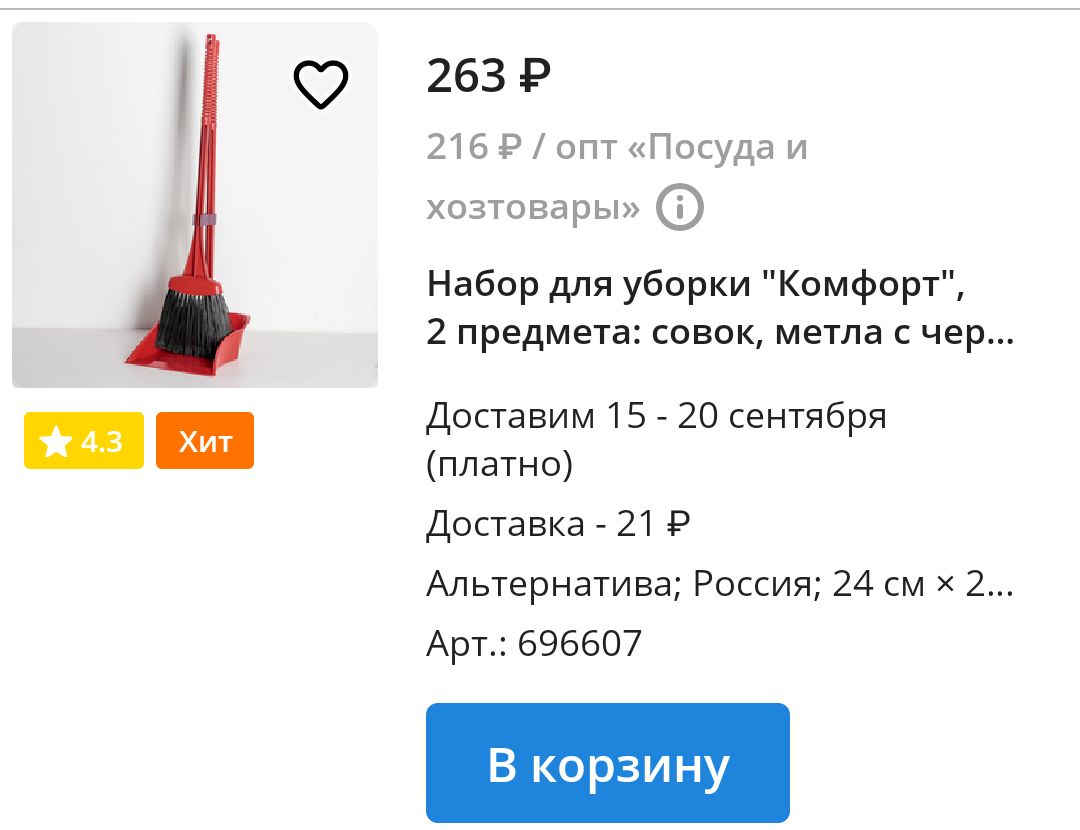Image resolution: width=1080 pixels, height=830 pixels.
Task: Click the Альтернатива; Россия specifications line
Action: coord(720,584)
